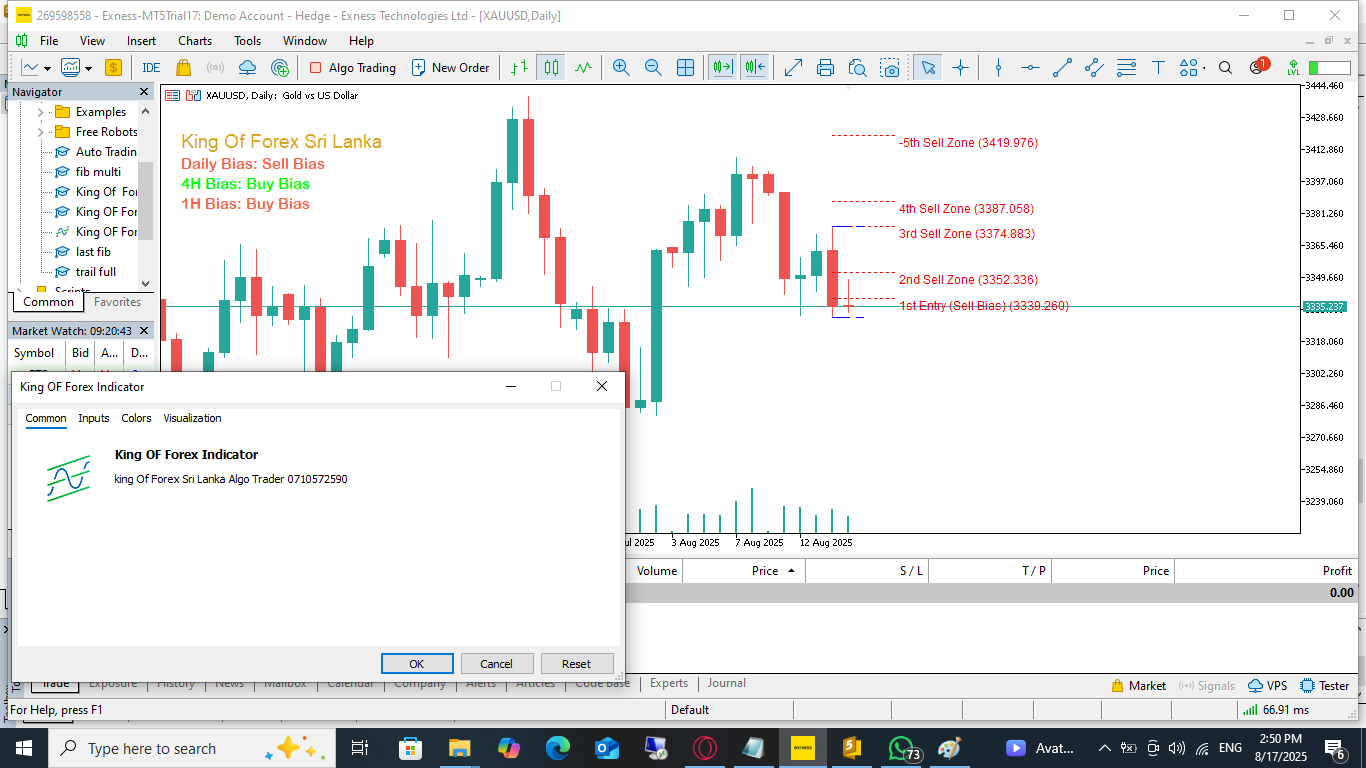Open the Market shopping bag icon
The image size is (1366, 768).
tap(183, 68)
